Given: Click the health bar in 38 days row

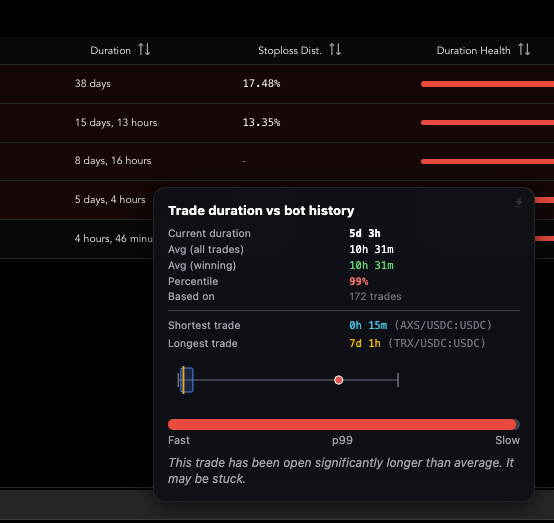Looking at the screenshot, I should pyautogui.click(x=487, y=84).
